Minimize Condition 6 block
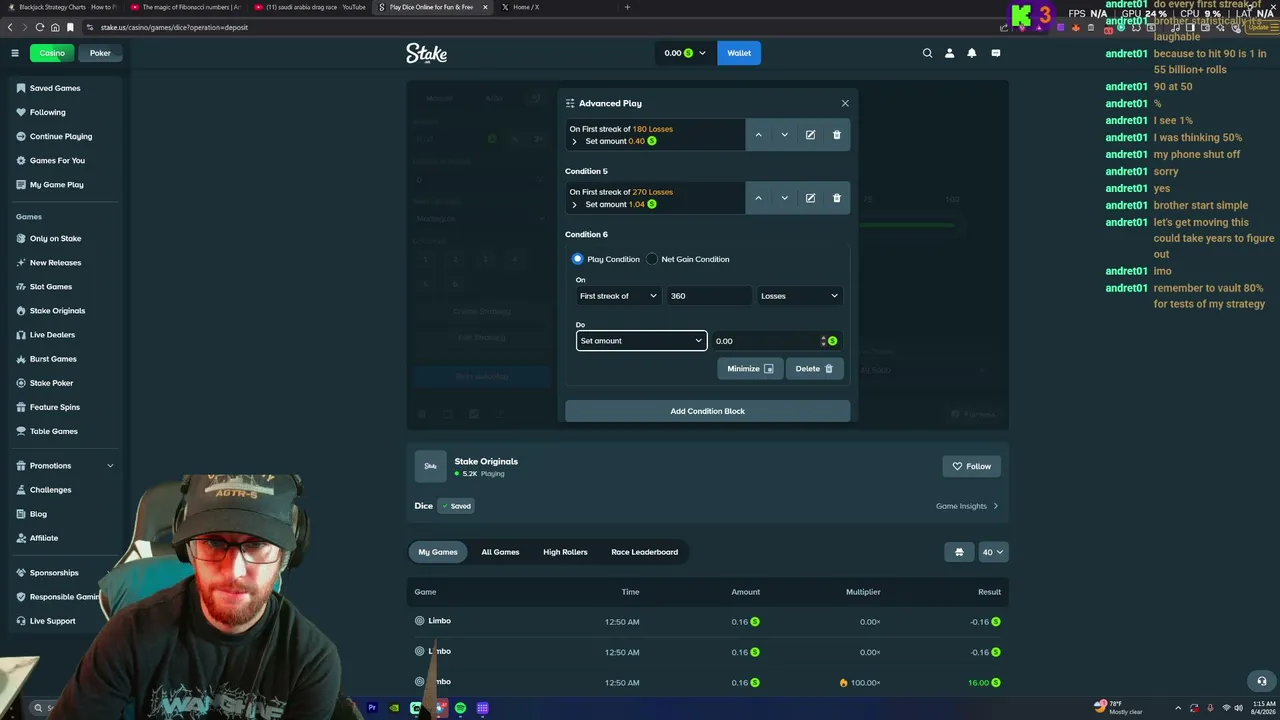Screen dimensions: 1280x720 tap(750, 369)
